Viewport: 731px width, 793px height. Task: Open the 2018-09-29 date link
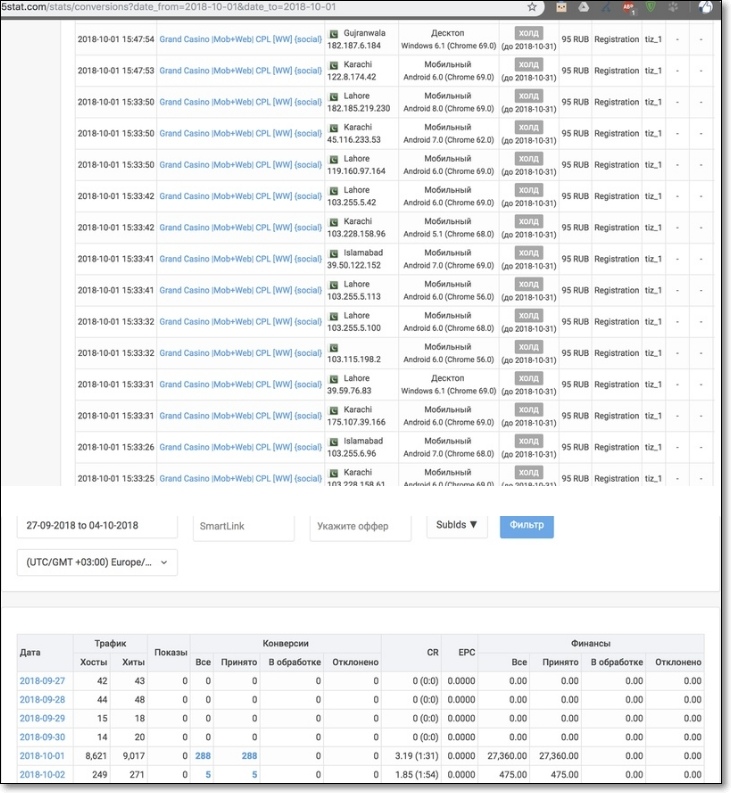pyautogui.click(x=42, y=718)
